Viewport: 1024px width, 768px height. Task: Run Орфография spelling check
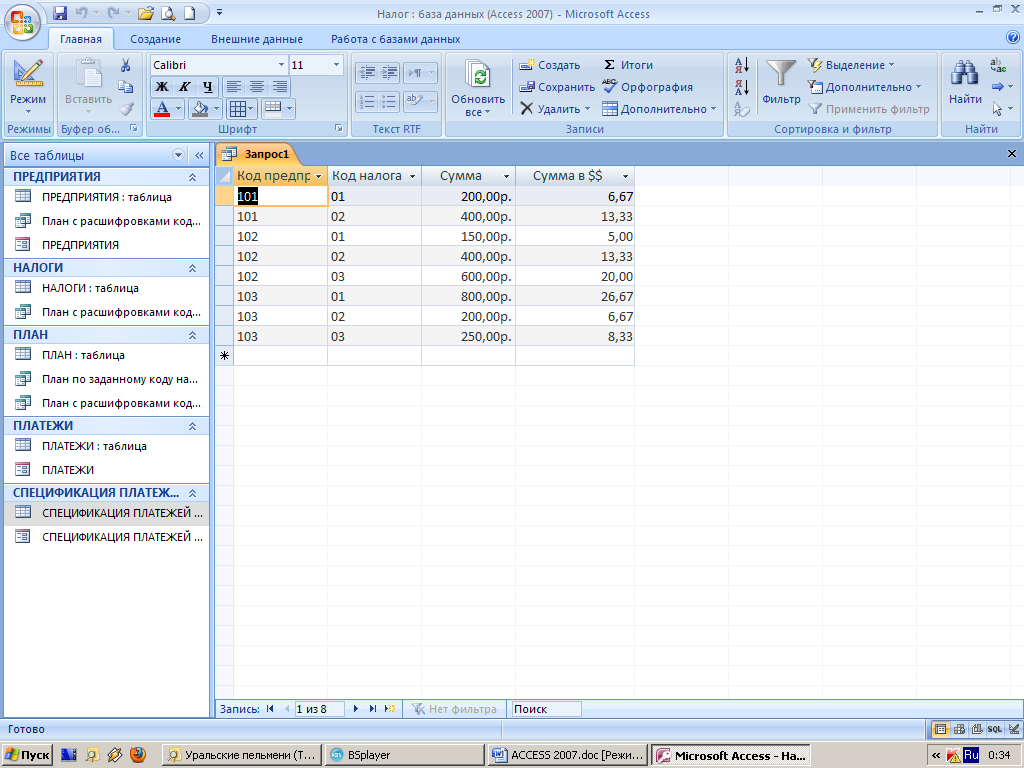[648, 87]
